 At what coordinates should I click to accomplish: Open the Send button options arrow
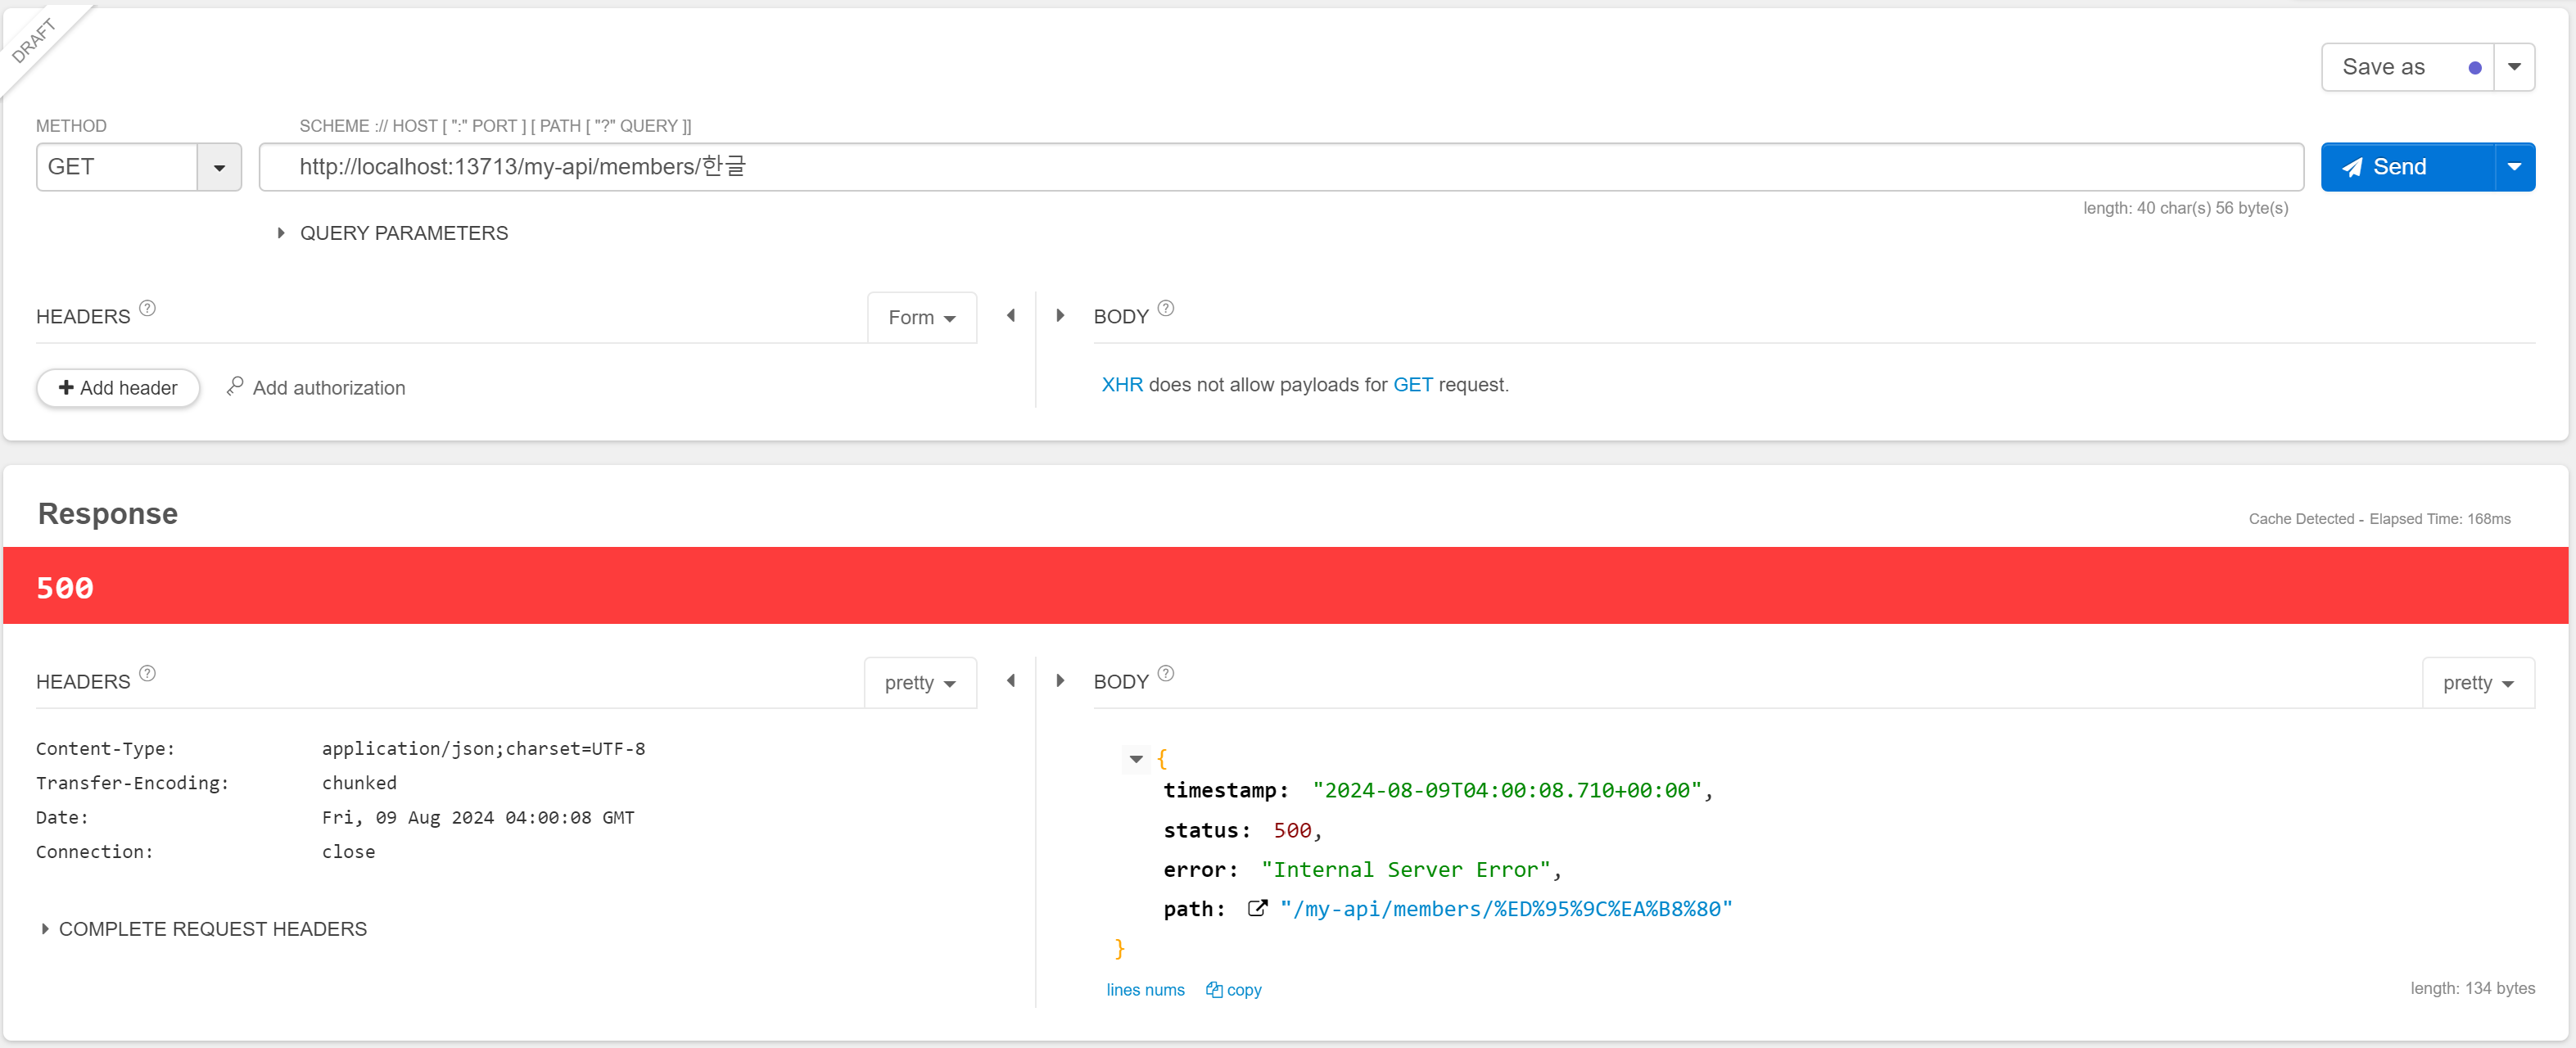(x=2513, y=167)
